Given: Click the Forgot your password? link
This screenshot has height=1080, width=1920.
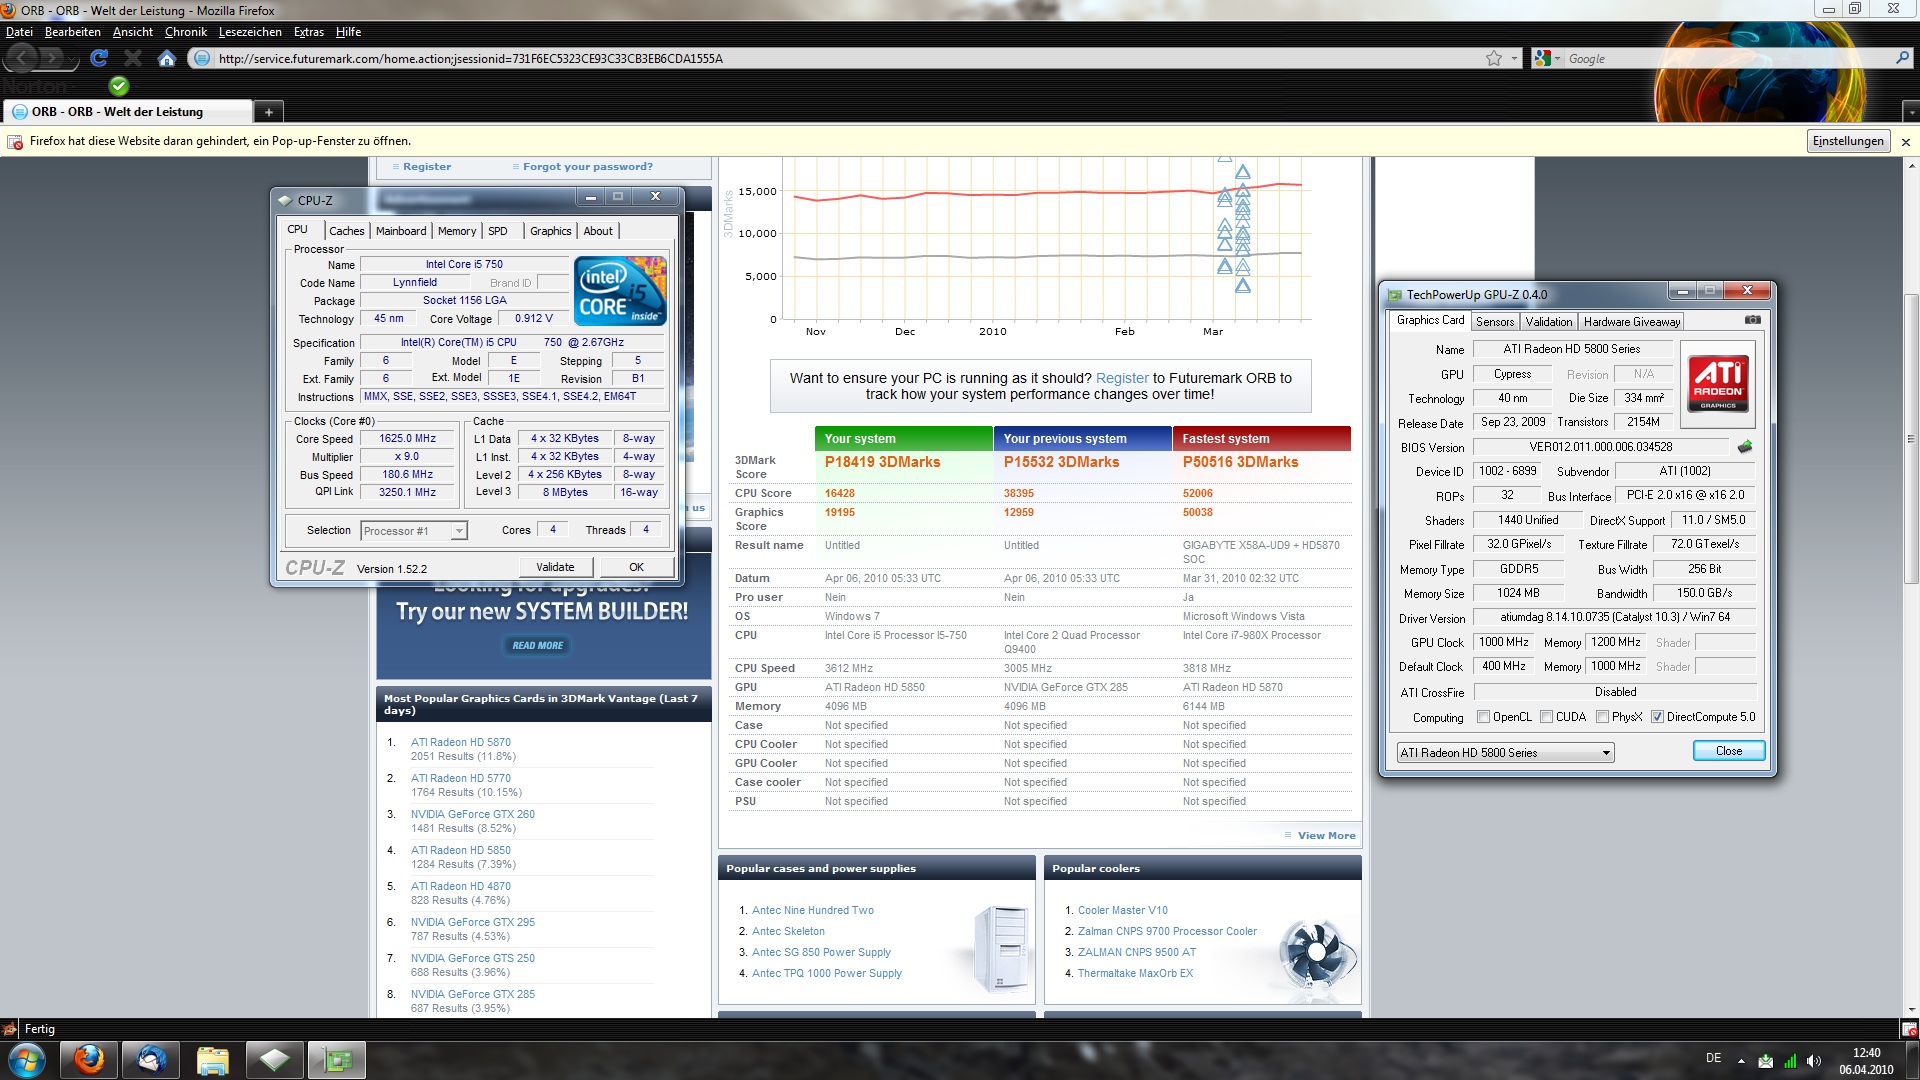Looking at the screenshot, I should click(x=588, y=167).
